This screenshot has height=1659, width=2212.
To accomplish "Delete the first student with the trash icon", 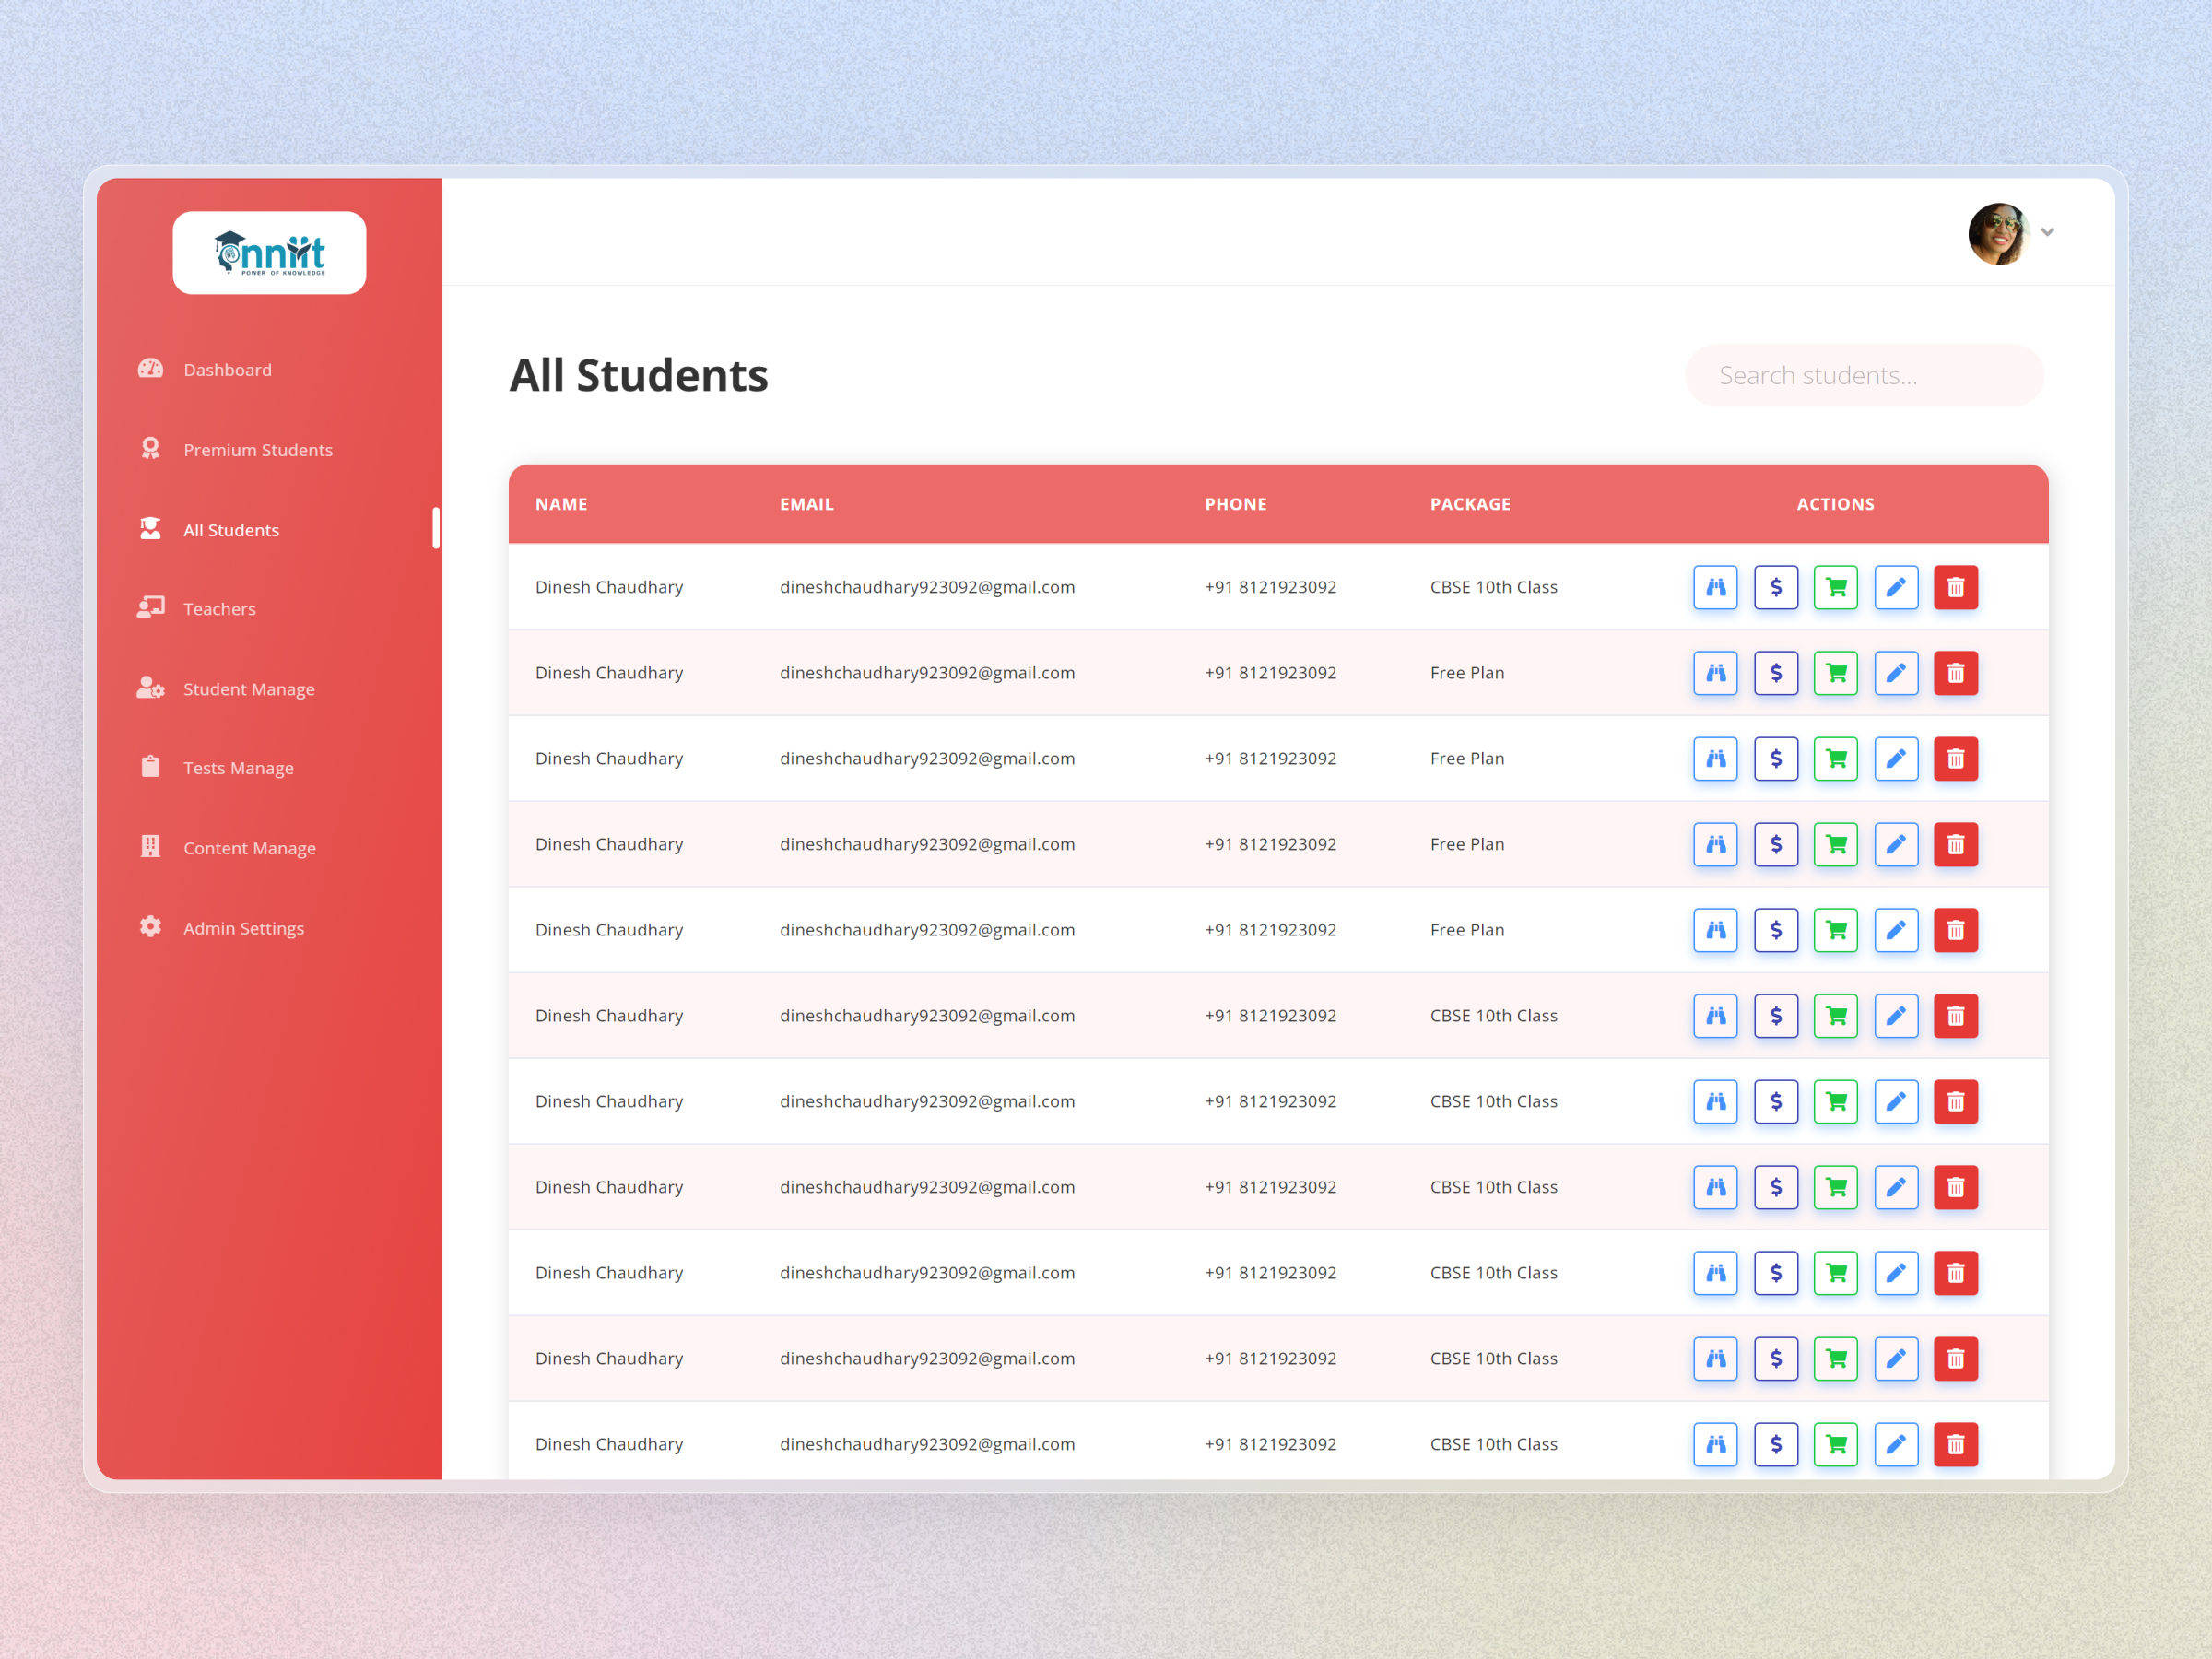I will (x=1956, y=587).
